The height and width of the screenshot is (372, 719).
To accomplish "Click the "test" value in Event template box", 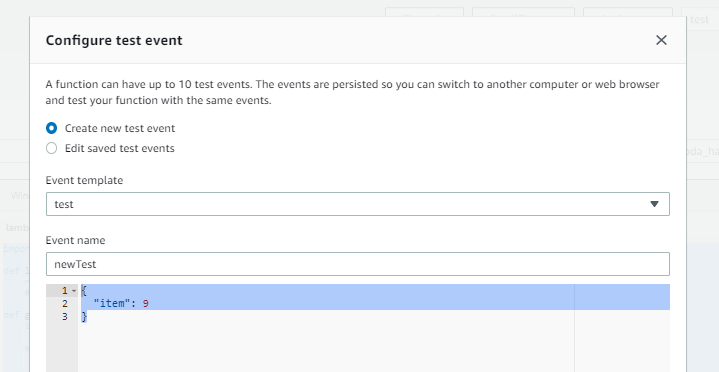I will [x=64, y=204].
